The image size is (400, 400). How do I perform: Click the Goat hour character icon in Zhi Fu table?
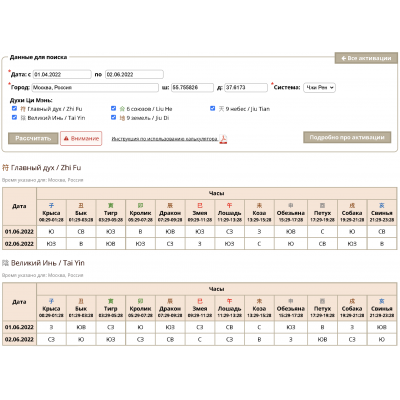(259, 205)
